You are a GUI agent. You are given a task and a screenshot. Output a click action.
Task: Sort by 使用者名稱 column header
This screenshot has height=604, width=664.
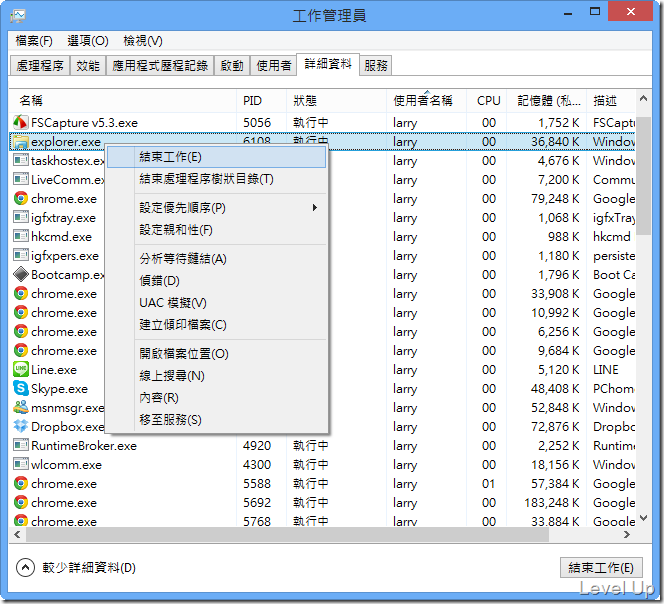tap(426, 101)
